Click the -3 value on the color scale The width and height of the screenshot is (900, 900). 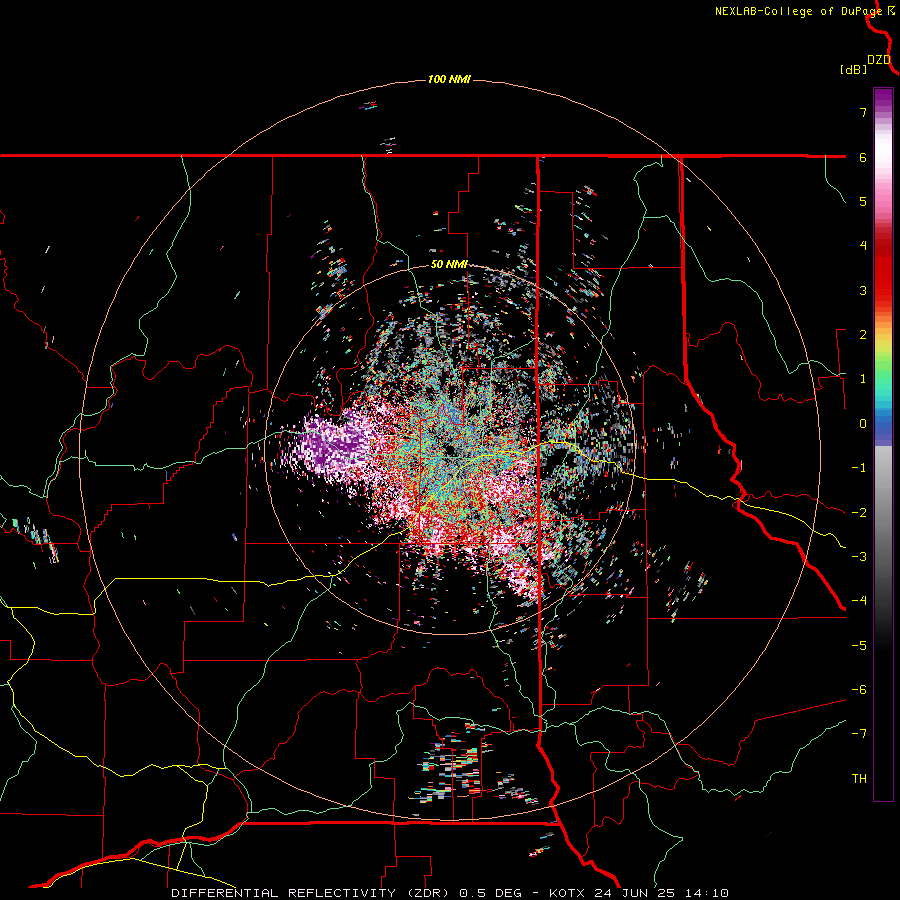tap(859, 557)
